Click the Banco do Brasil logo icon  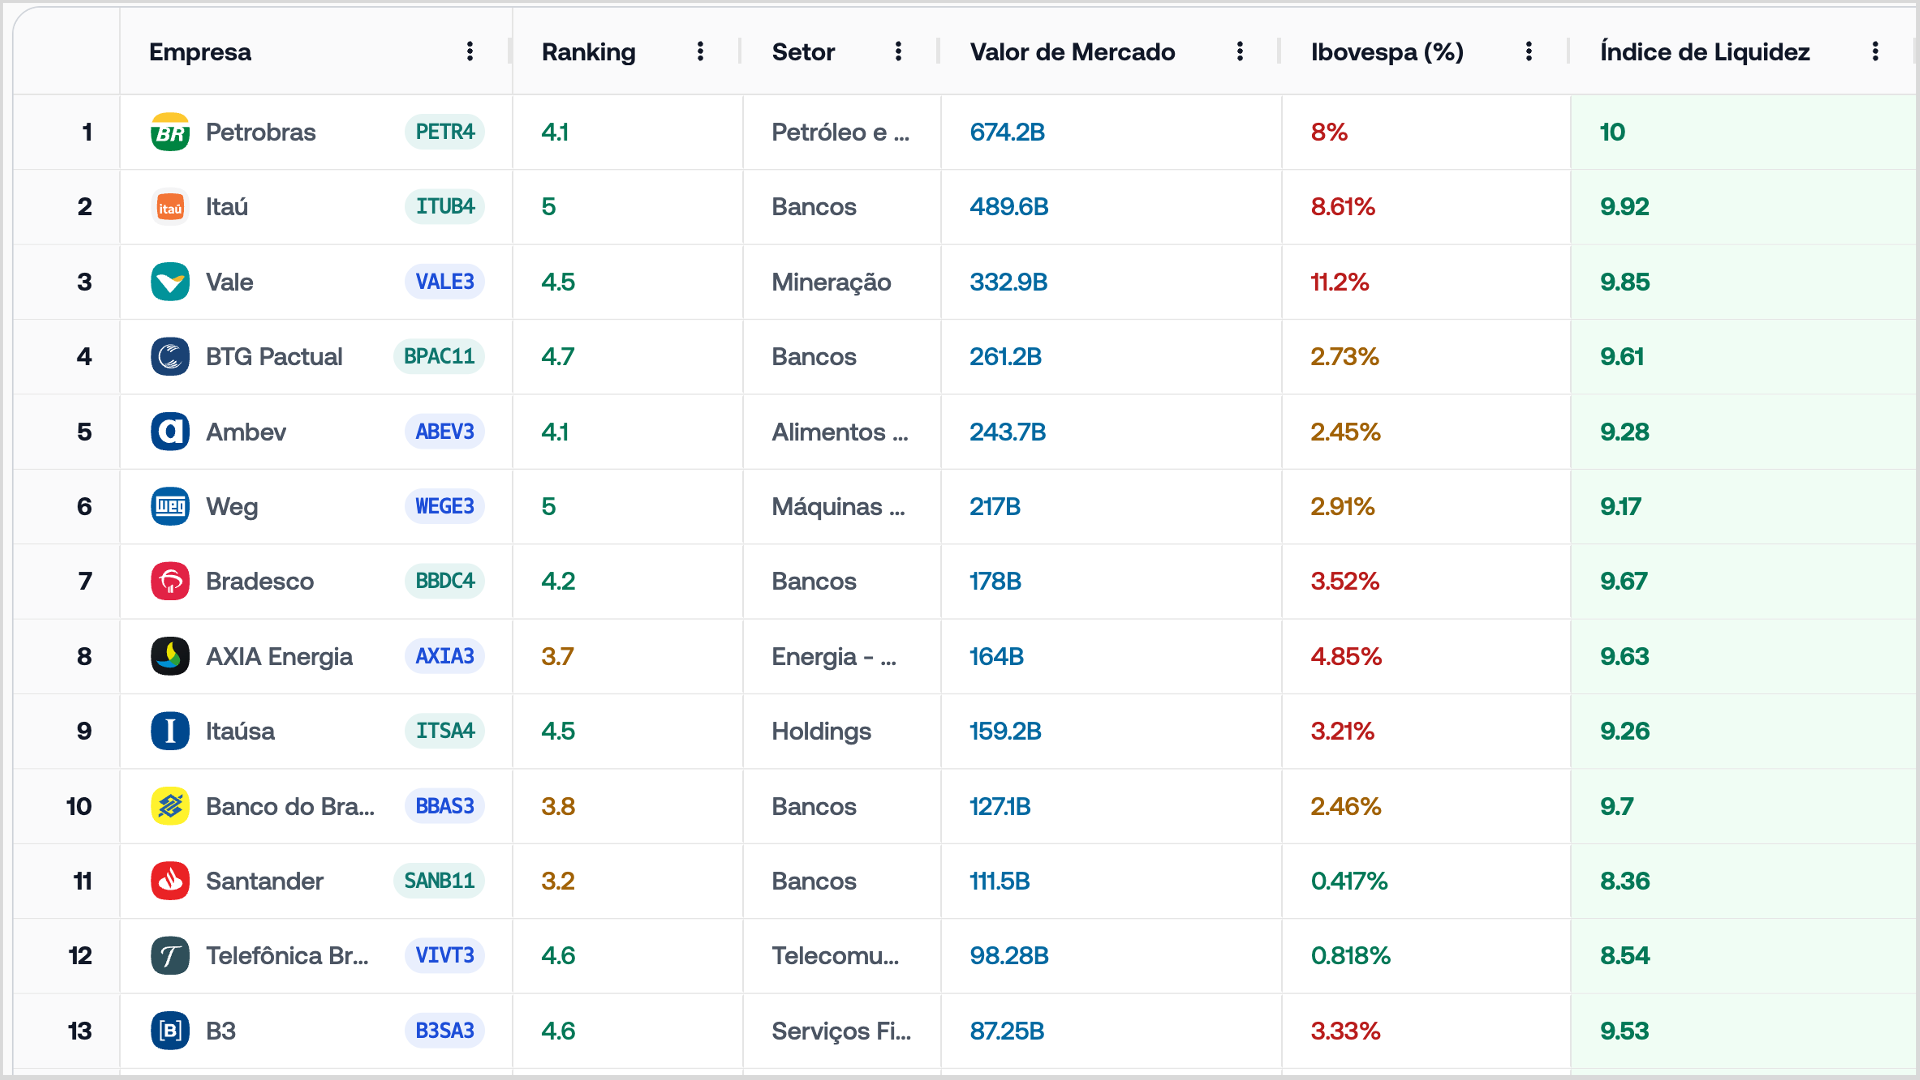pos(170,806)
